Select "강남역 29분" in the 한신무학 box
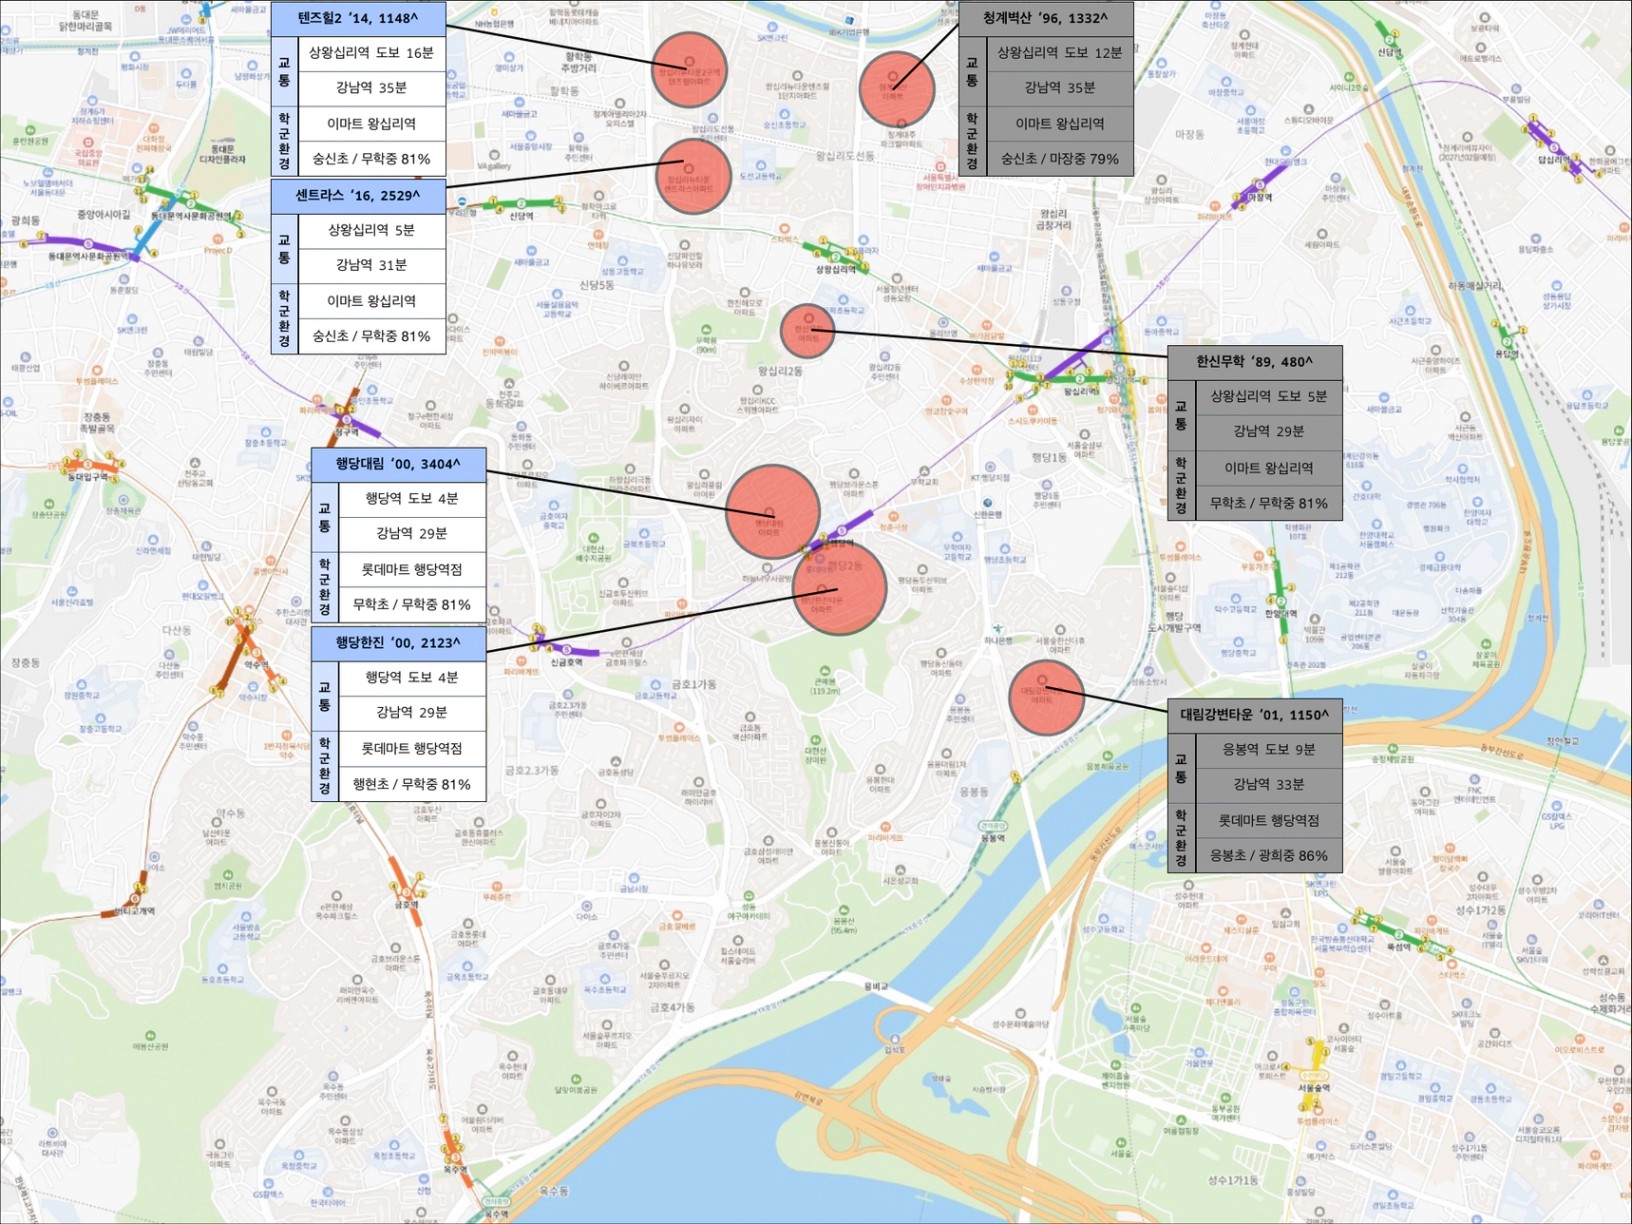The height and width of the screenshot is (1224, 1632). pos(1269,432)
